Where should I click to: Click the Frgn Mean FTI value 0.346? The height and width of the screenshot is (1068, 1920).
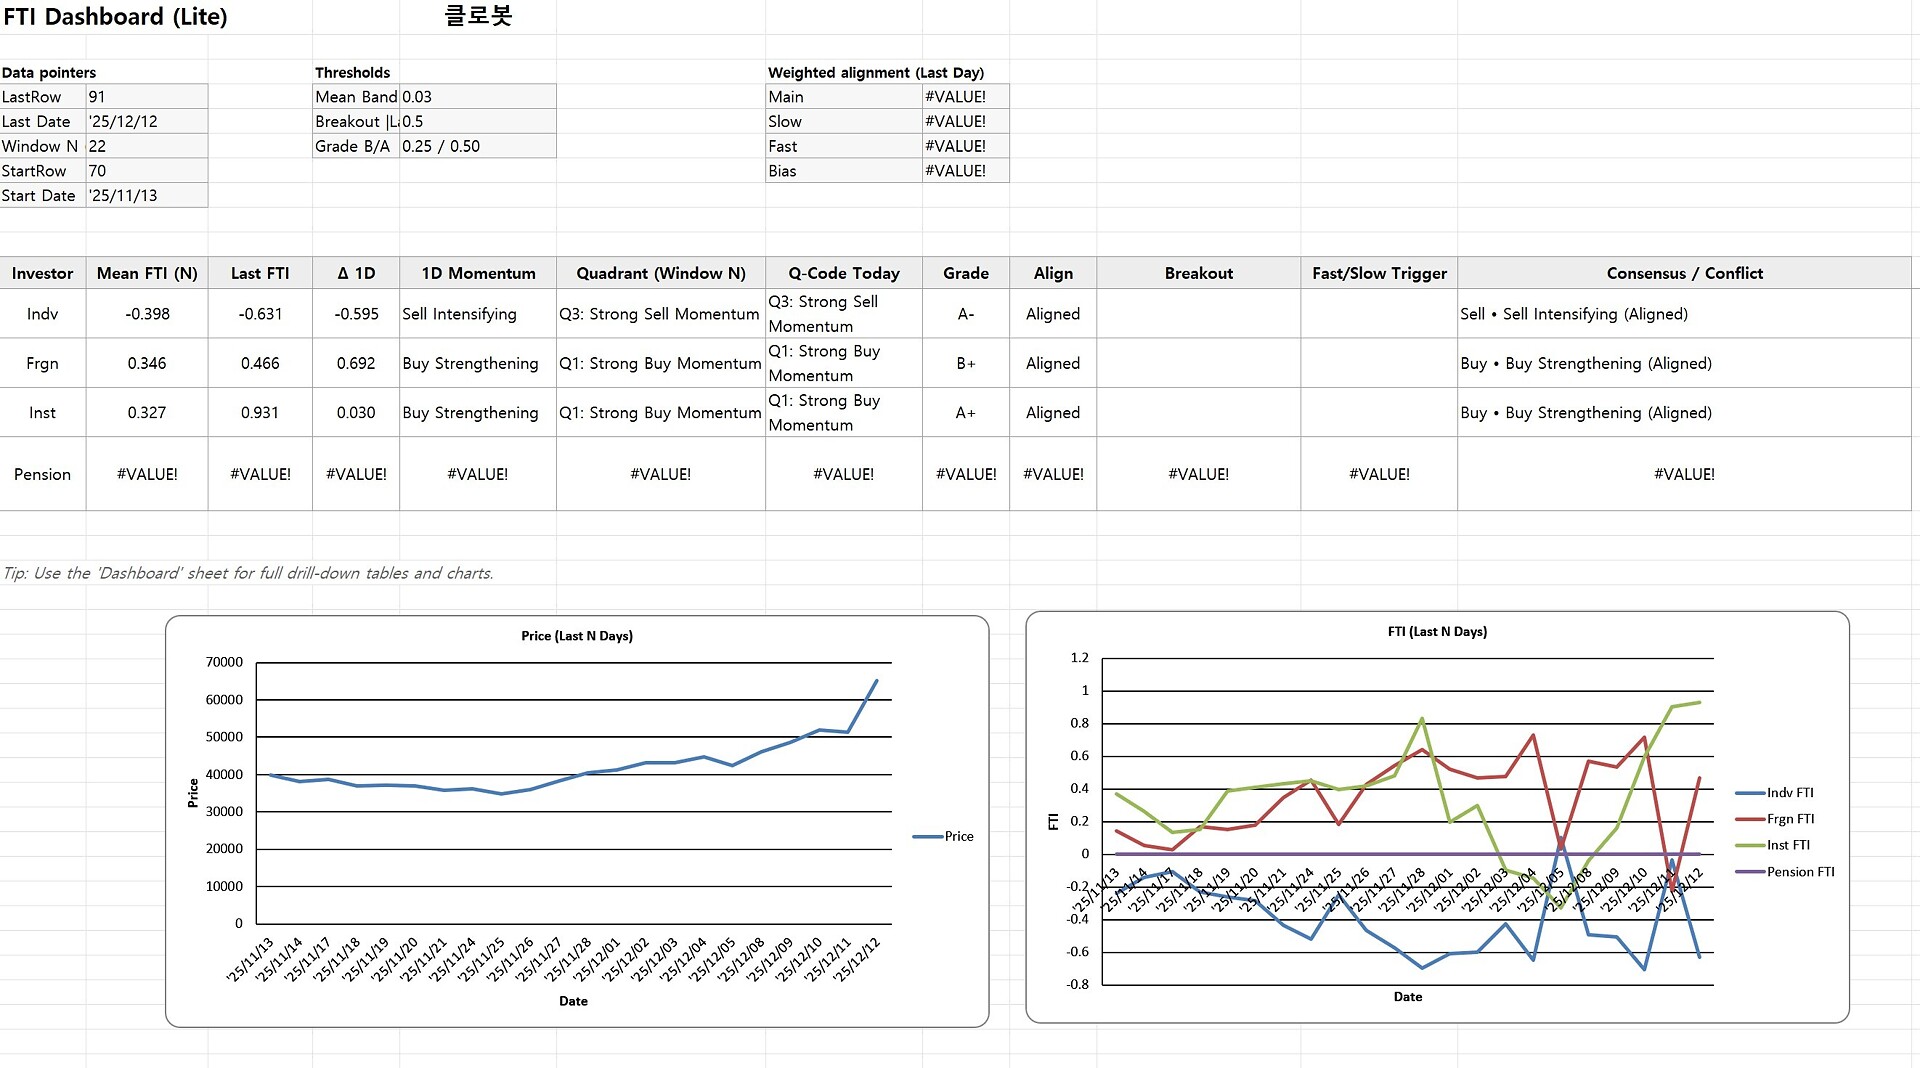[x=147, y=363]
